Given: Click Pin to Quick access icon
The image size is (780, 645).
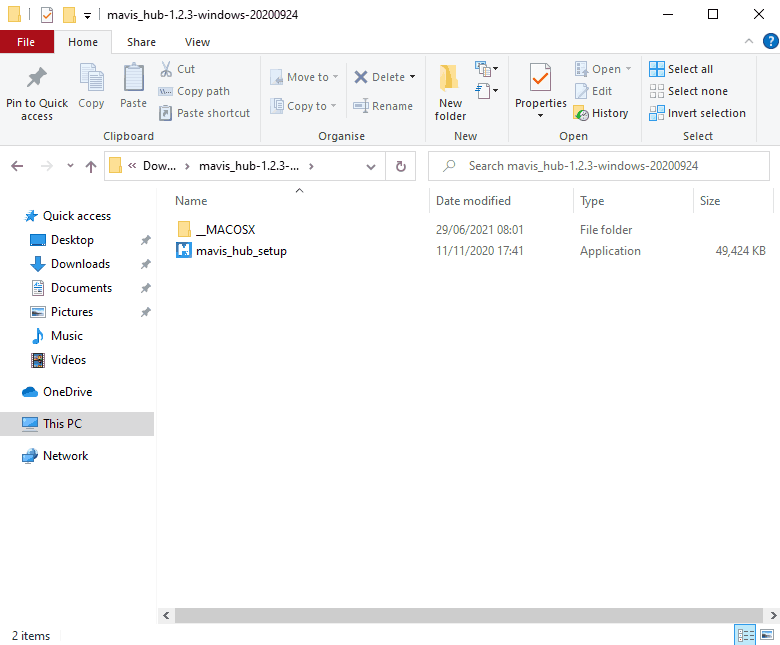Looking at the screenshot, I should coord(36,78).
